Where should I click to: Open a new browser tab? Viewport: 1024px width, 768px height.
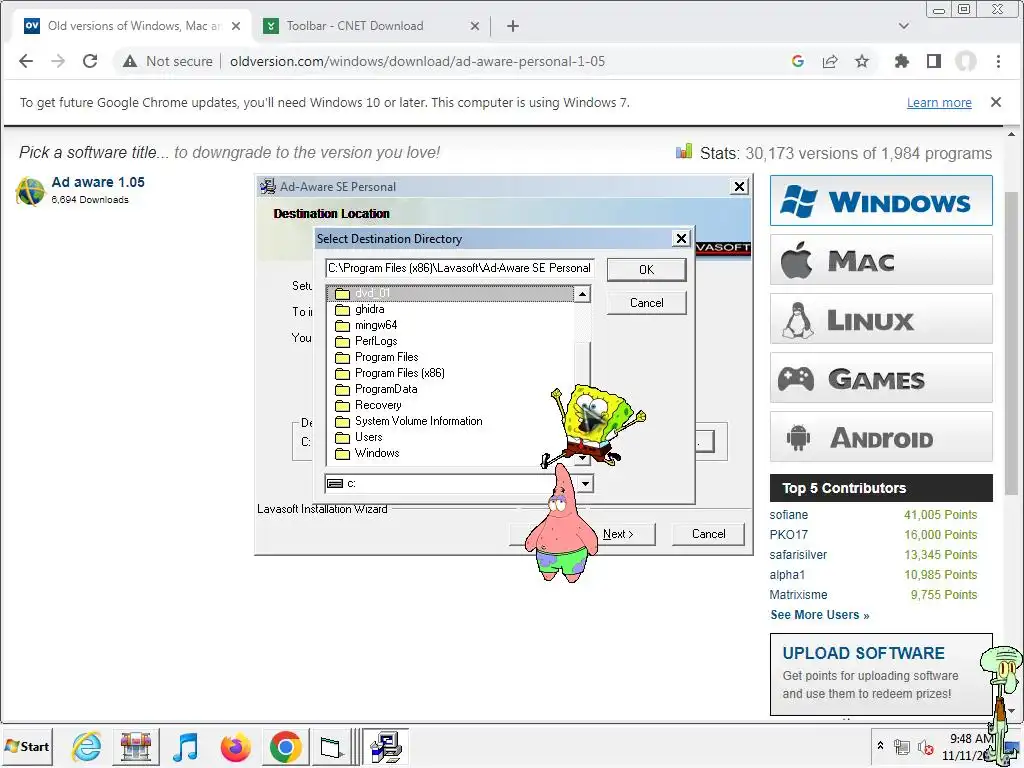[x=513, y=26]
